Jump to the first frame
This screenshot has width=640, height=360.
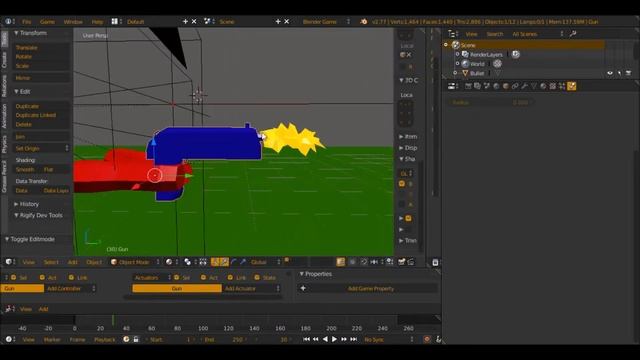pos(306,339)
